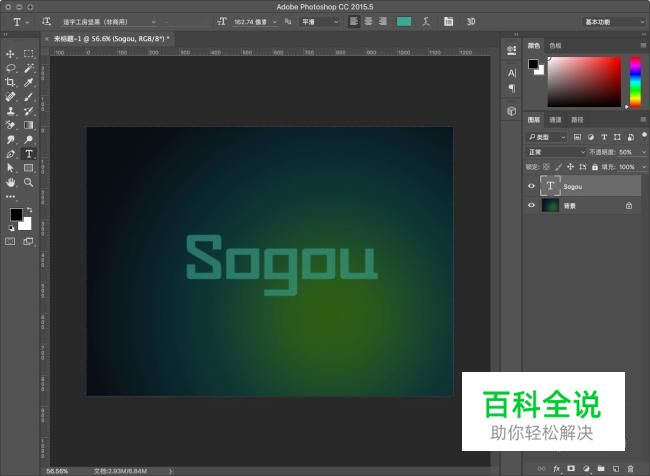Image resolution: width=650 pixels, height=476 pixels.
Task: Lock transparent pixels
Action: (546, 167)
